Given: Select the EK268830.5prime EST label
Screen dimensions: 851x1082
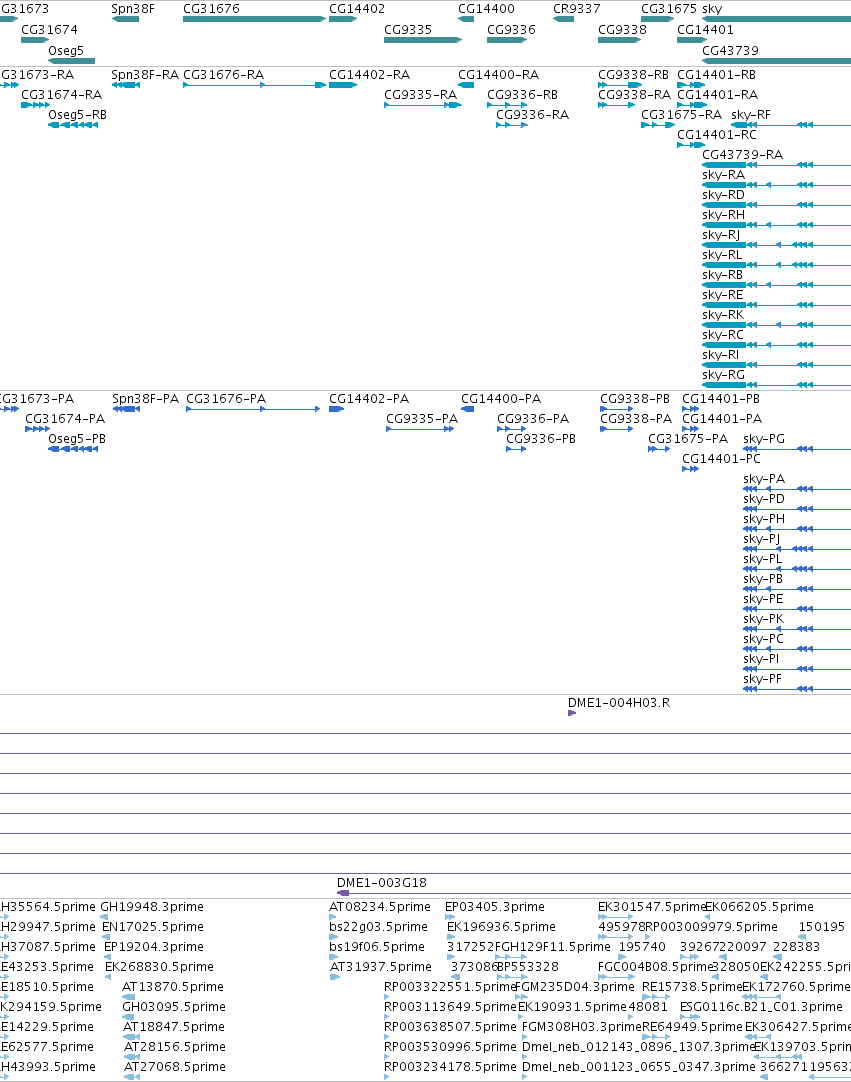Looking at the screenshot, I should tap(159, 967).
